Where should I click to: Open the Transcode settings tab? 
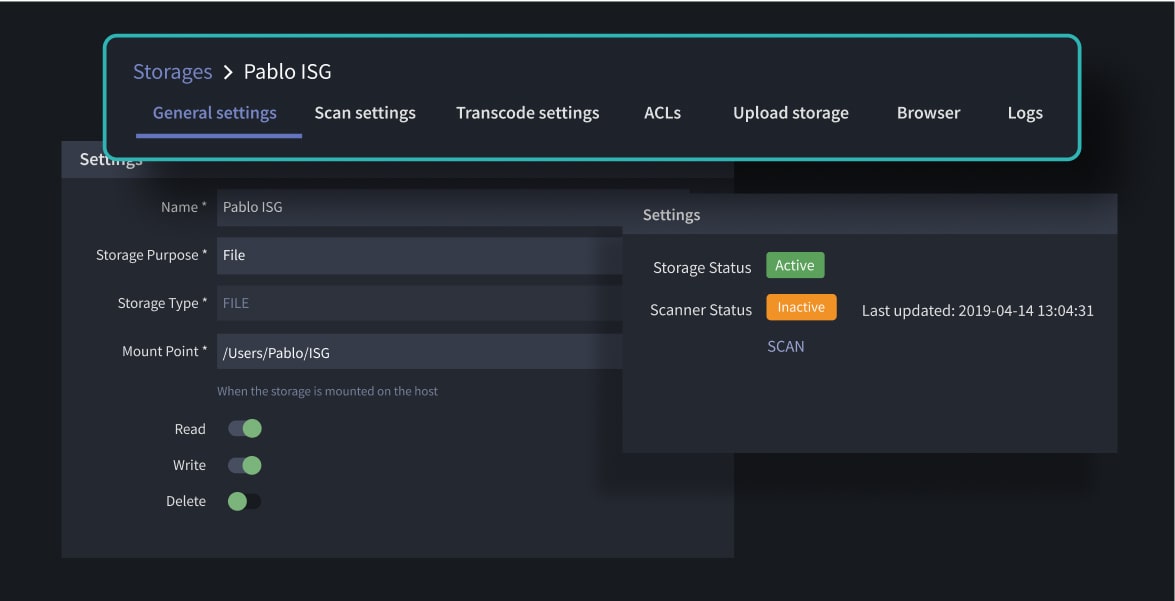coord(527,113)
